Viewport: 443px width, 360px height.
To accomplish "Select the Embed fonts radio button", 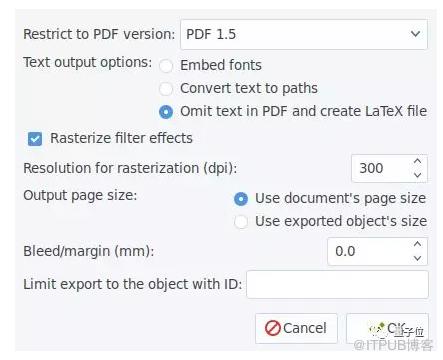I will [x=166, y=66].
